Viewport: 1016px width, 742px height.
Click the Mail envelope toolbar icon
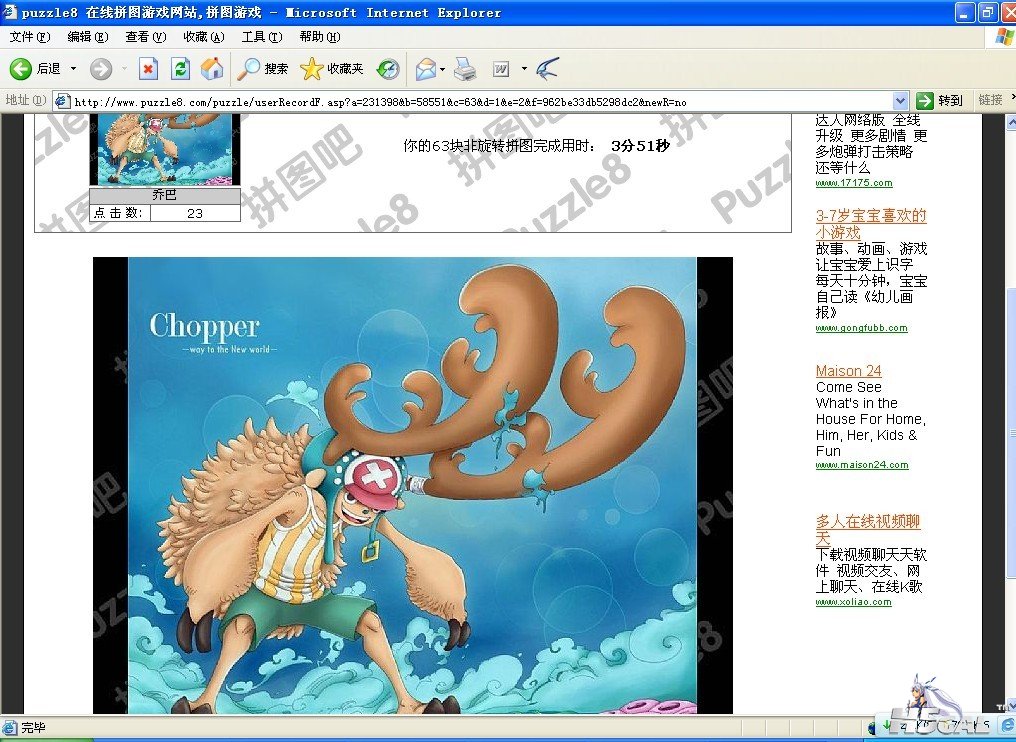425,69
